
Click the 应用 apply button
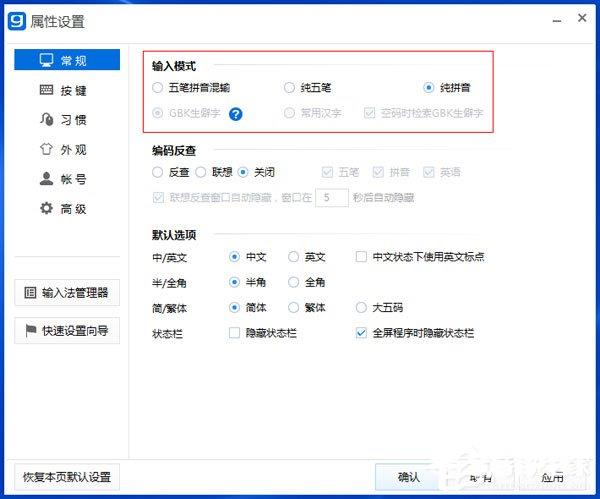tap(552, 477)
